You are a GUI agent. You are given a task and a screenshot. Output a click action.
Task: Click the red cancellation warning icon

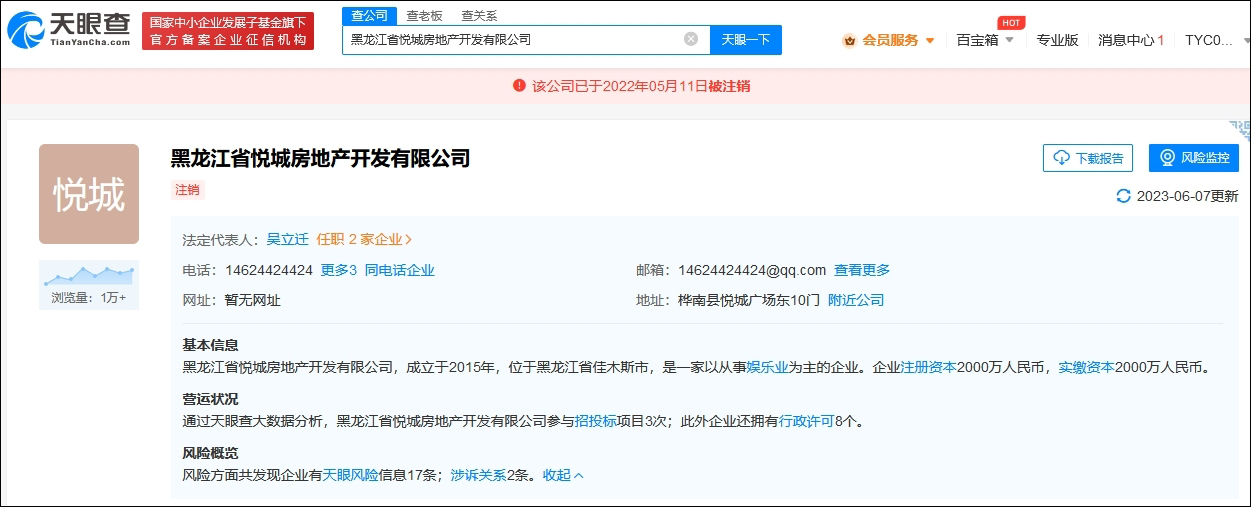tap(519, 86)
